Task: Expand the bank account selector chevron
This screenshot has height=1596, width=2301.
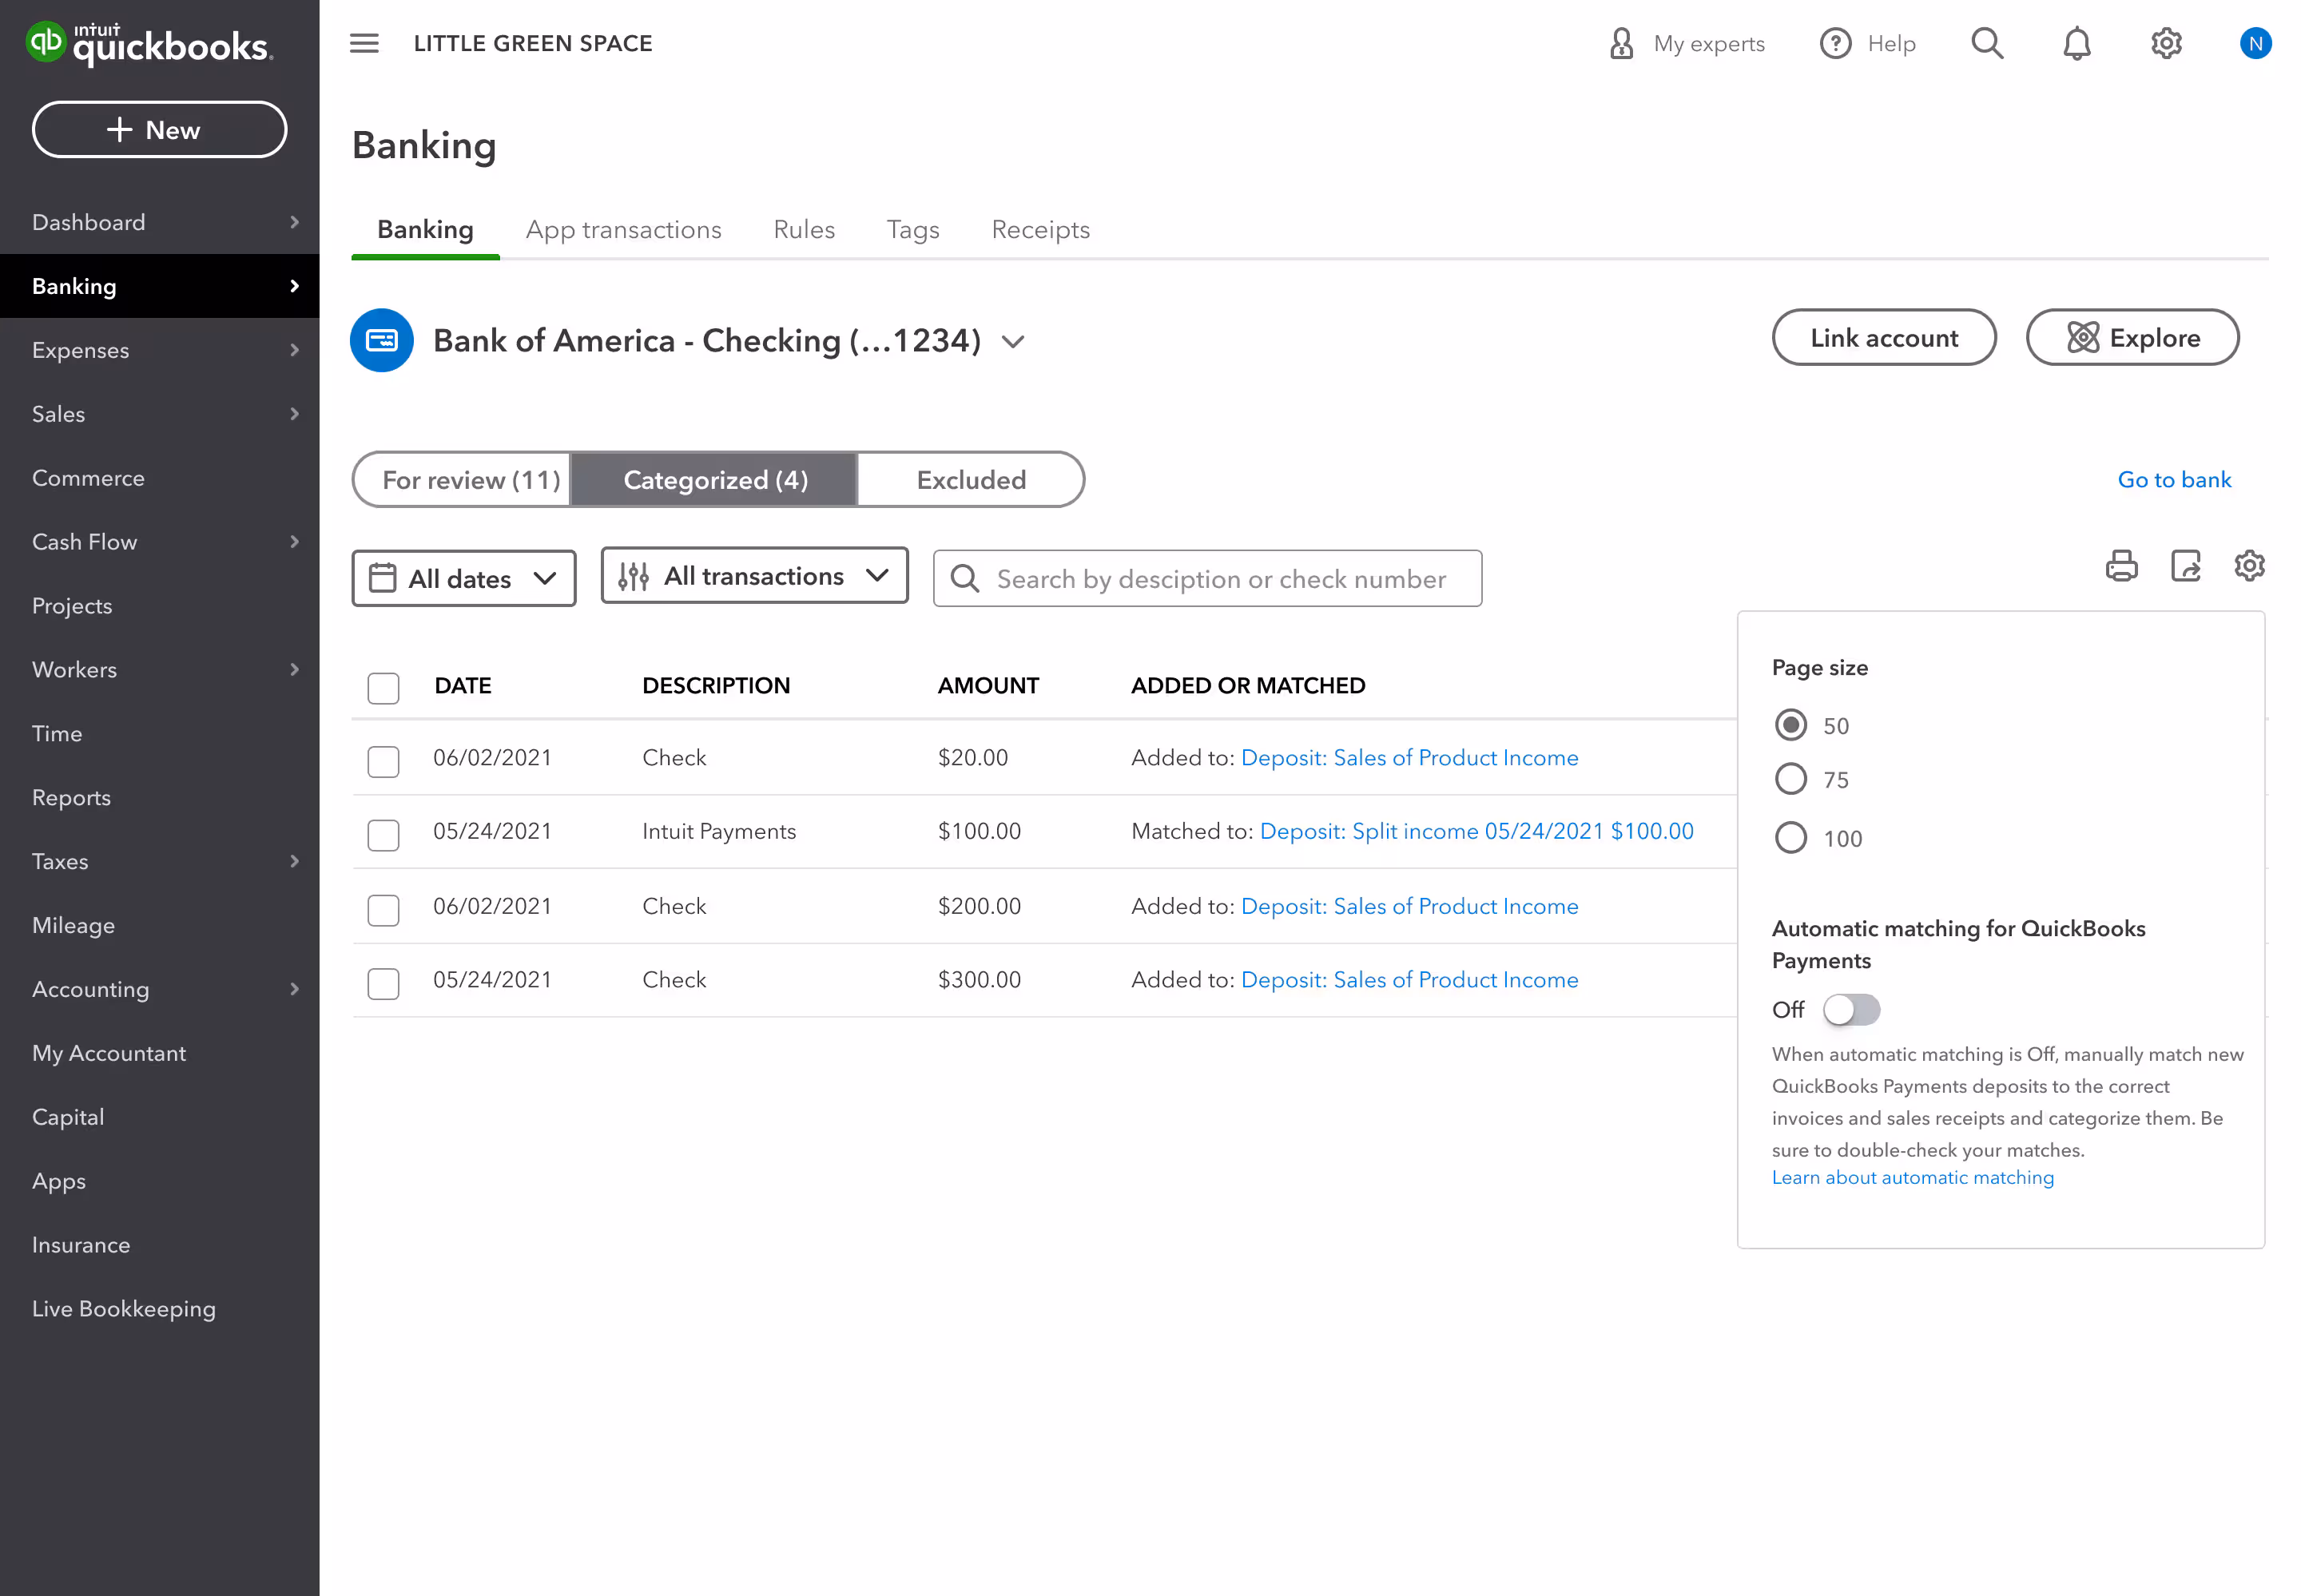Action: pyautogui.click(x=1013, y=342)
